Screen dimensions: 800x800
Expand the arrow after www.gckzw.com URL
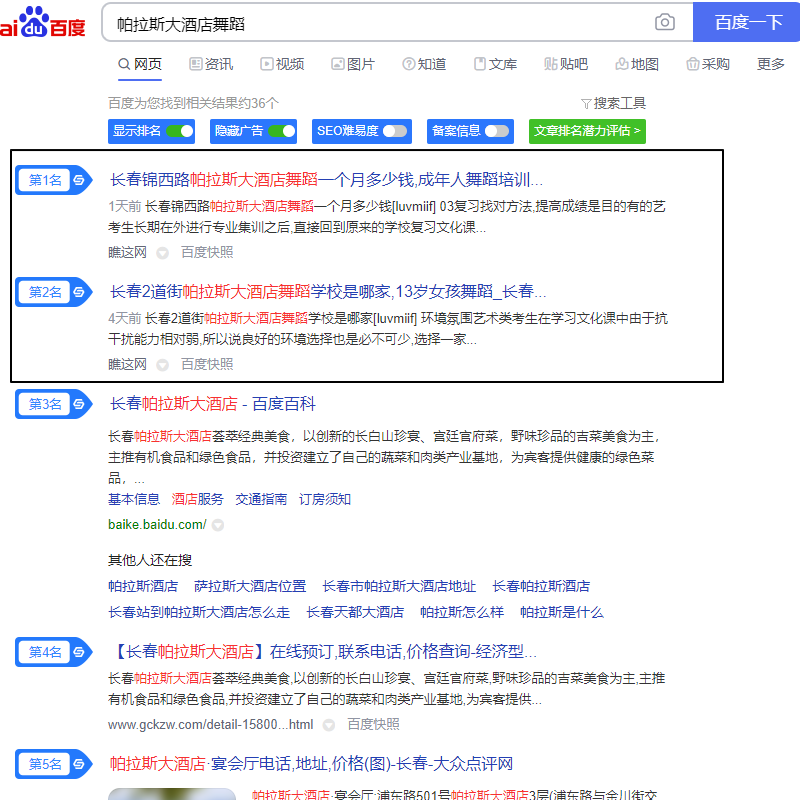(x=329, y=725)
